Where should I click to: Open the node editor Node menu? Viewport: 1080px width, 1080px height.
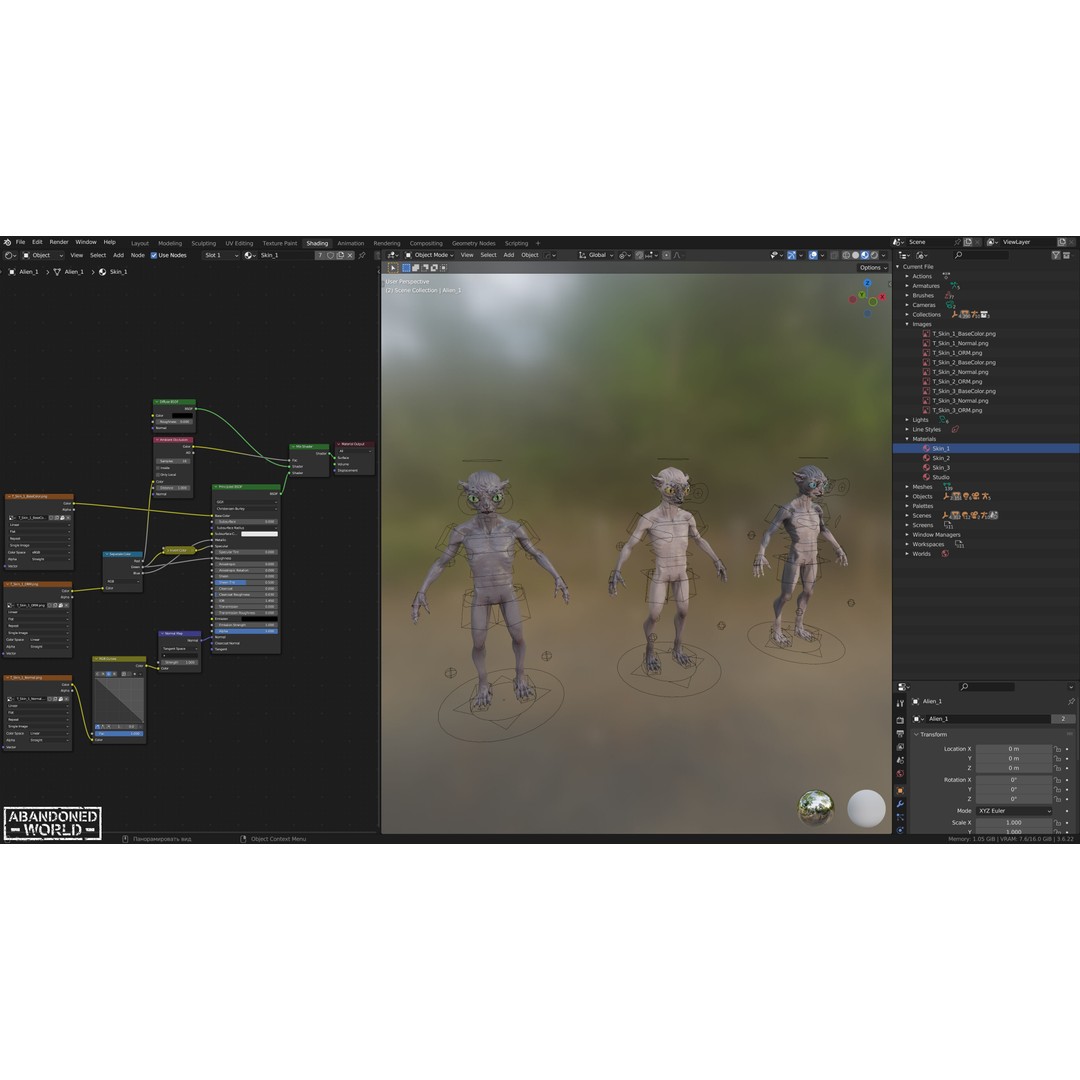point(138,256)
